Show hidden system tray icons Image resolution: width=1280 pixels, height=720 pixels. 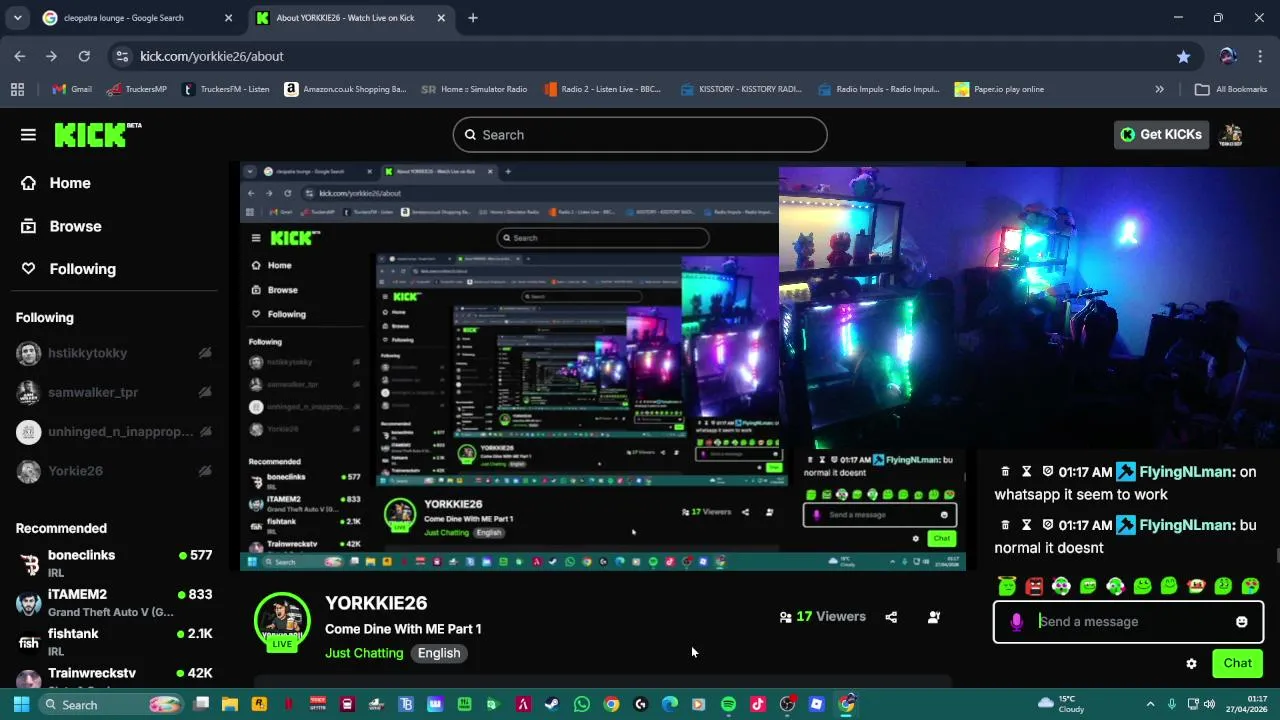[1150, 704]
